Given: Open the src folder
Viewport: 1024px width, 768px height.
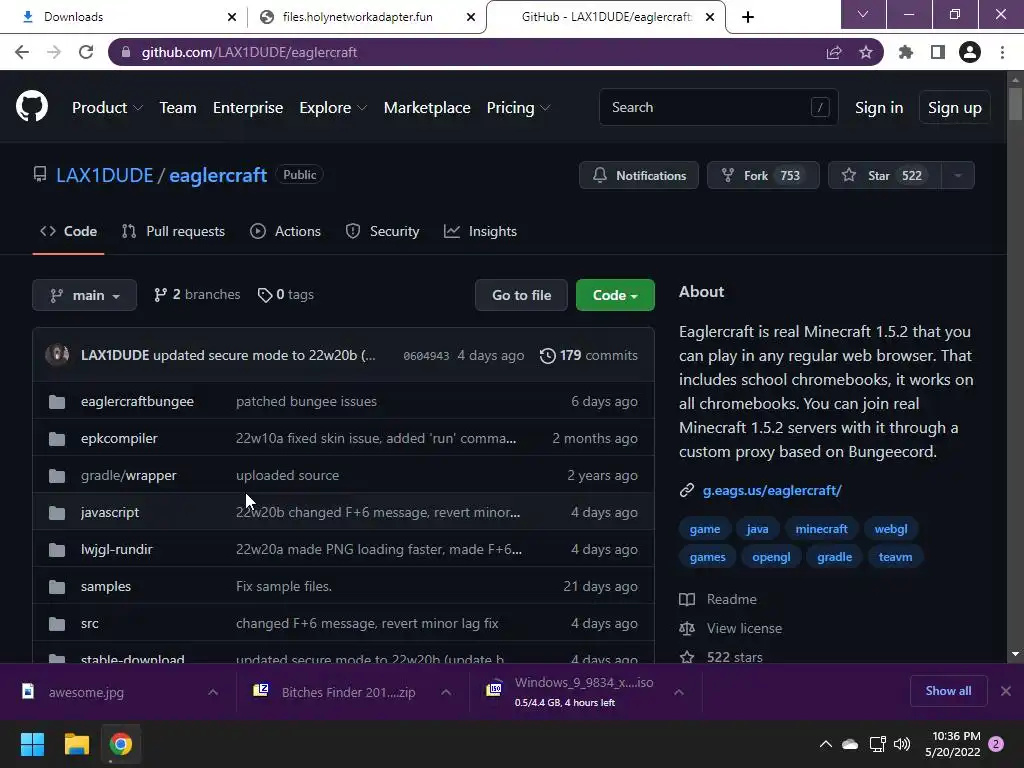Looking at the screenshot, I should coord(89,624).
